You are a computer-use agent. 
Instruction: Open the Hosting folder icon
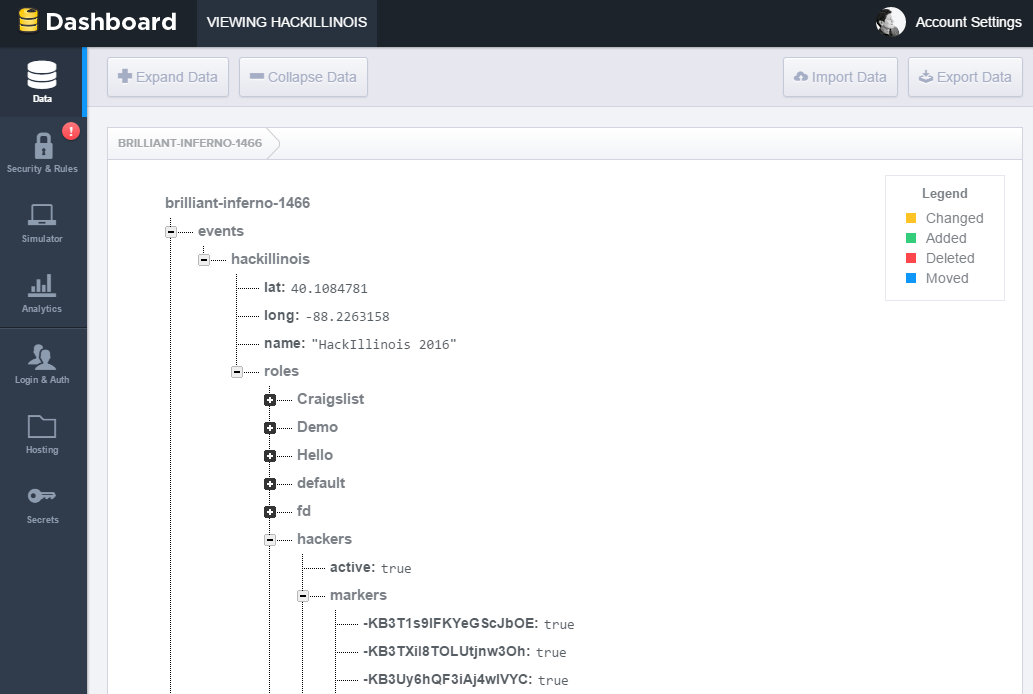point(42,426)
